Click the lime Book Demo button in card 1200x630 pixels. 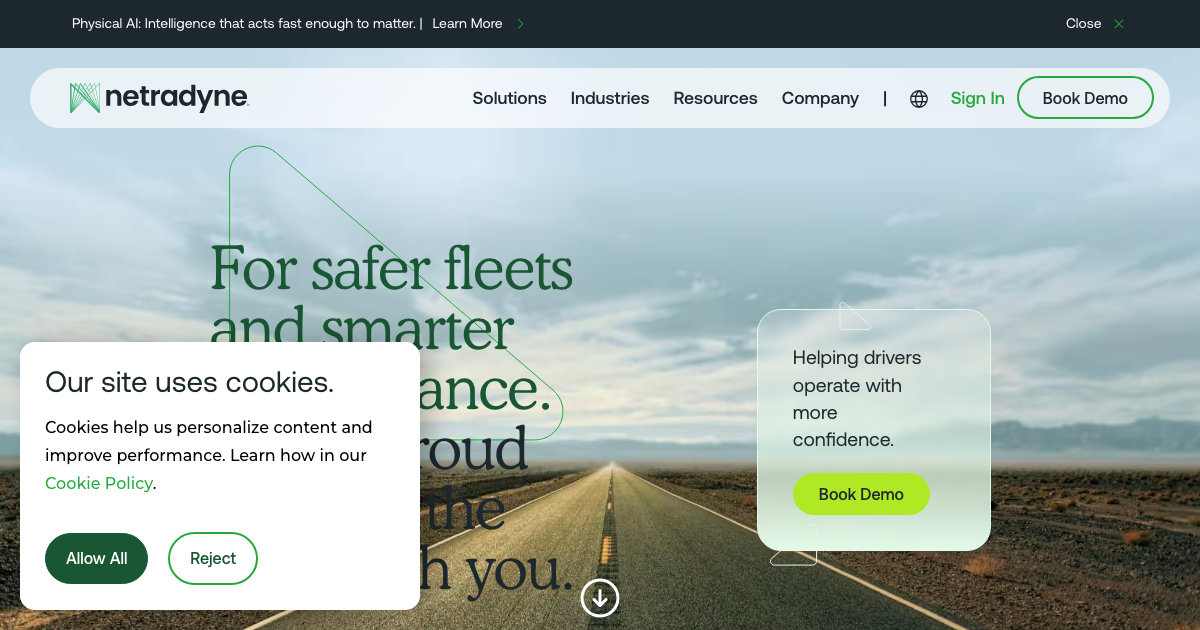tap(861, 494)
